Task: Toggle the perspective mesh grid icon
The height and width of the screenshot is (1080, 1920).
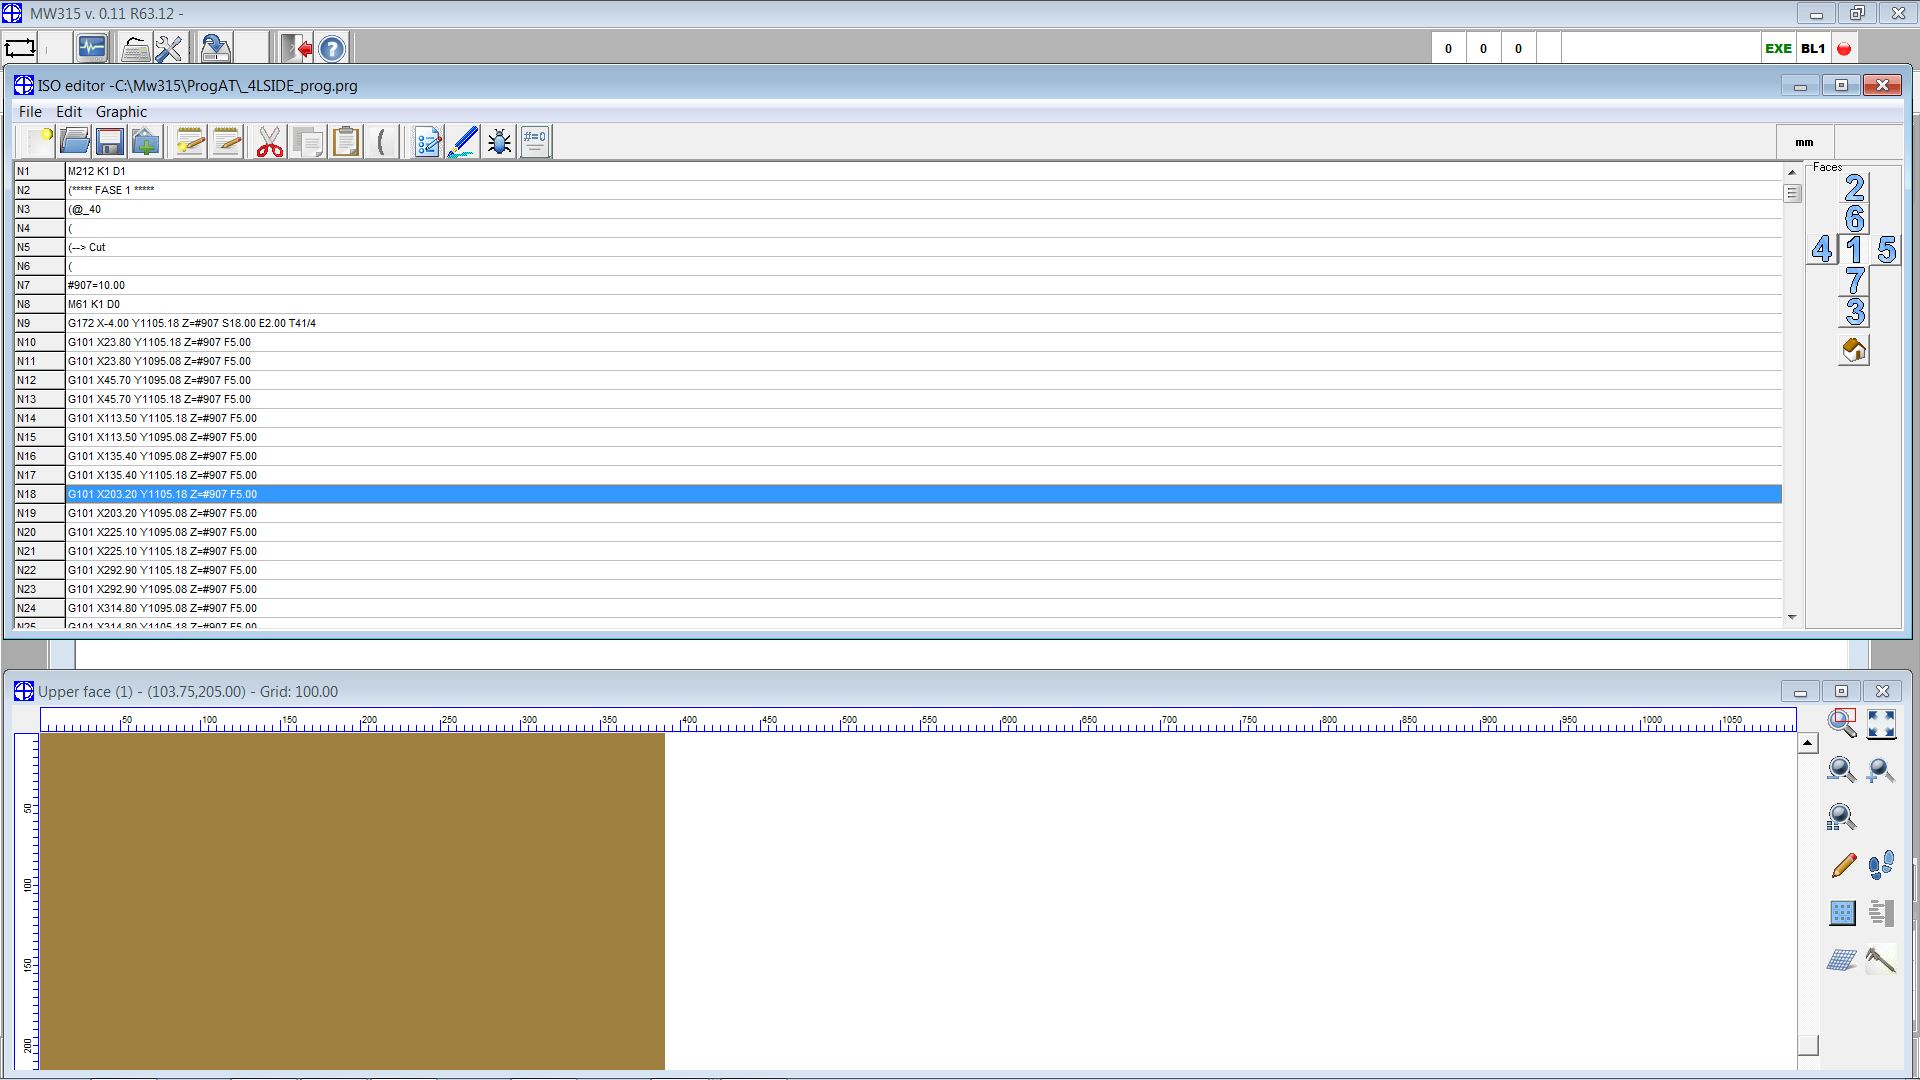Action: (x=1842, y=960)
